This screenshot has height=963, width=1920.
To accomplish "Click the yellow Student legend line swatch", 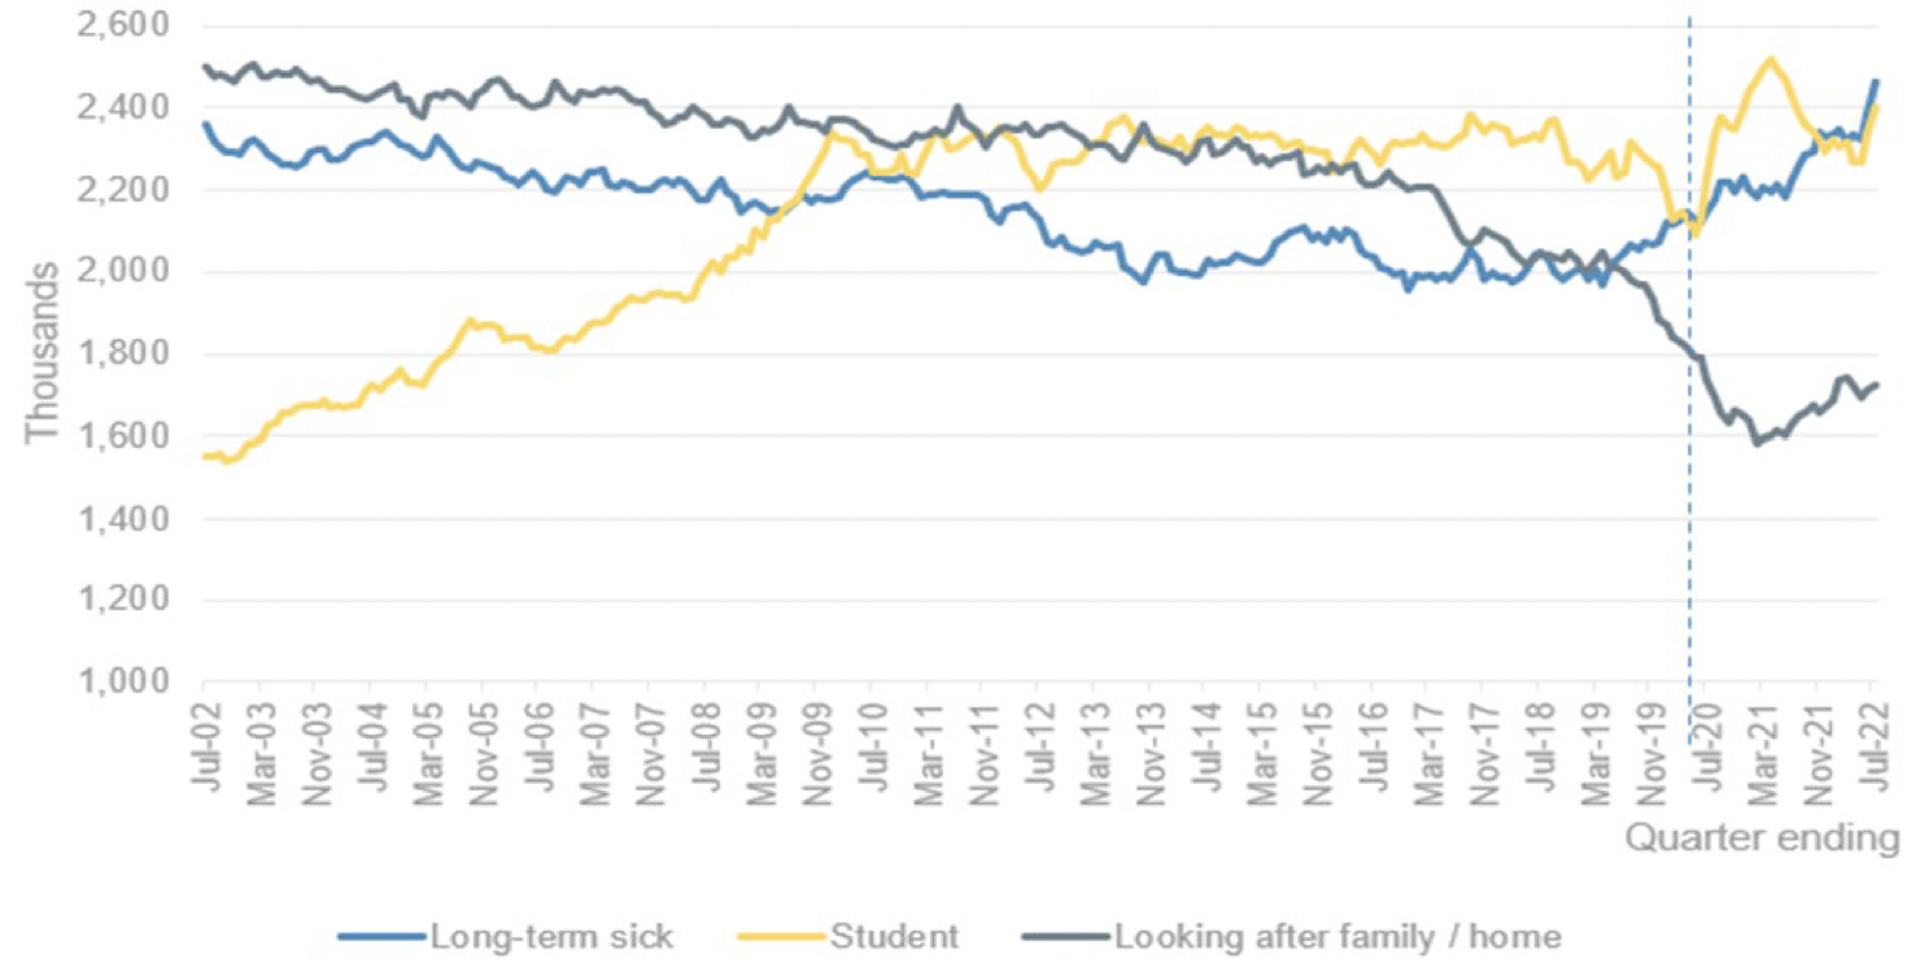I will (x=782, y=937).
